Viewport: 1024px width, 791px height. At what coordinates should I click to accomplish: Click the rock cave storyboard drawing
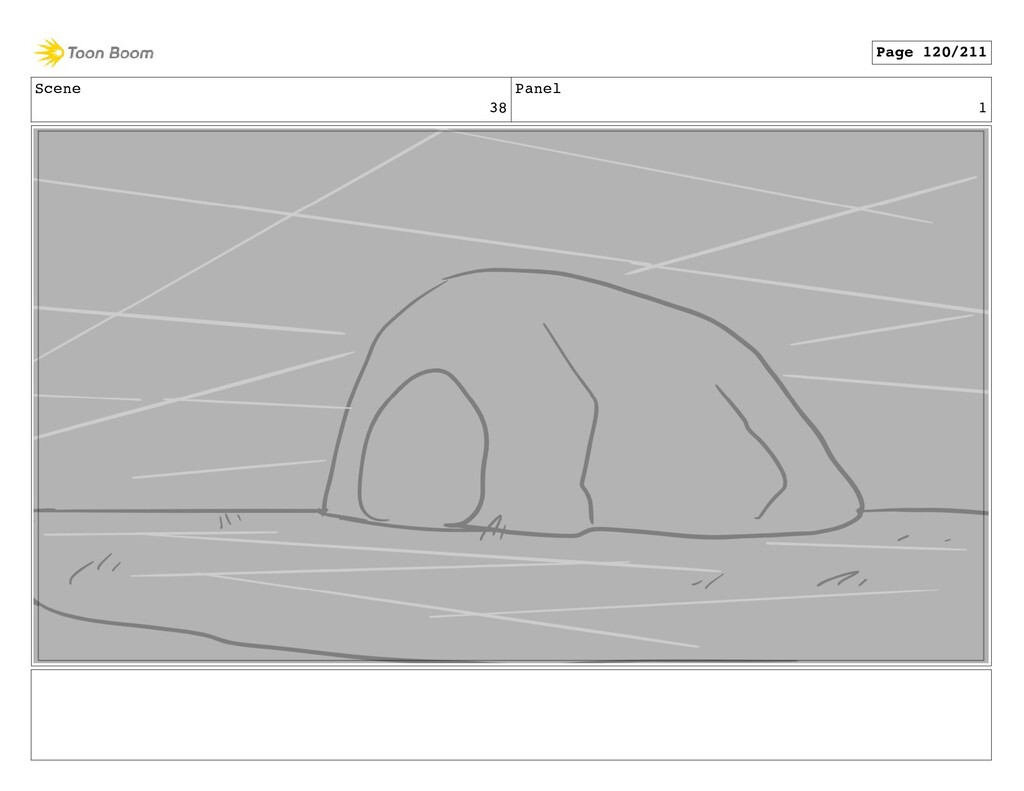pos(511,396)
